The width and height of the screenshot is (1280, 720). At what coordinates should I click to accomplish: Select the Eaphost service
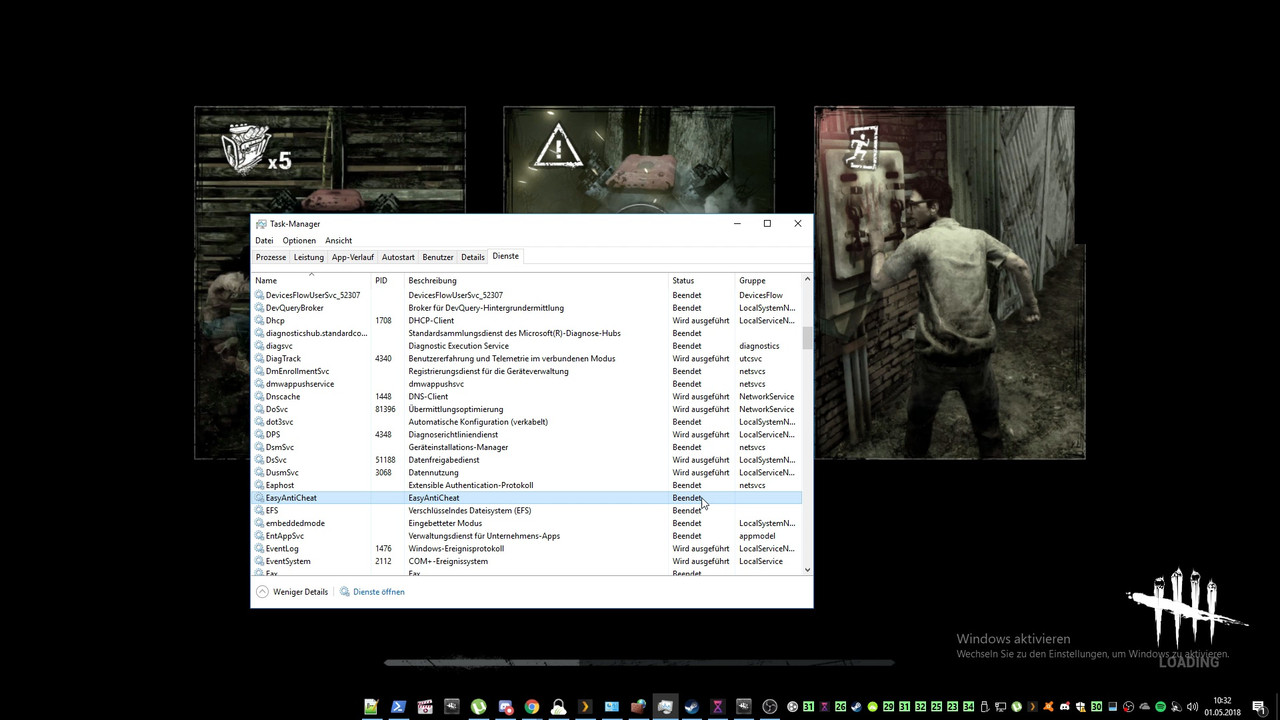pyautogui.click(x=526, y=485)
